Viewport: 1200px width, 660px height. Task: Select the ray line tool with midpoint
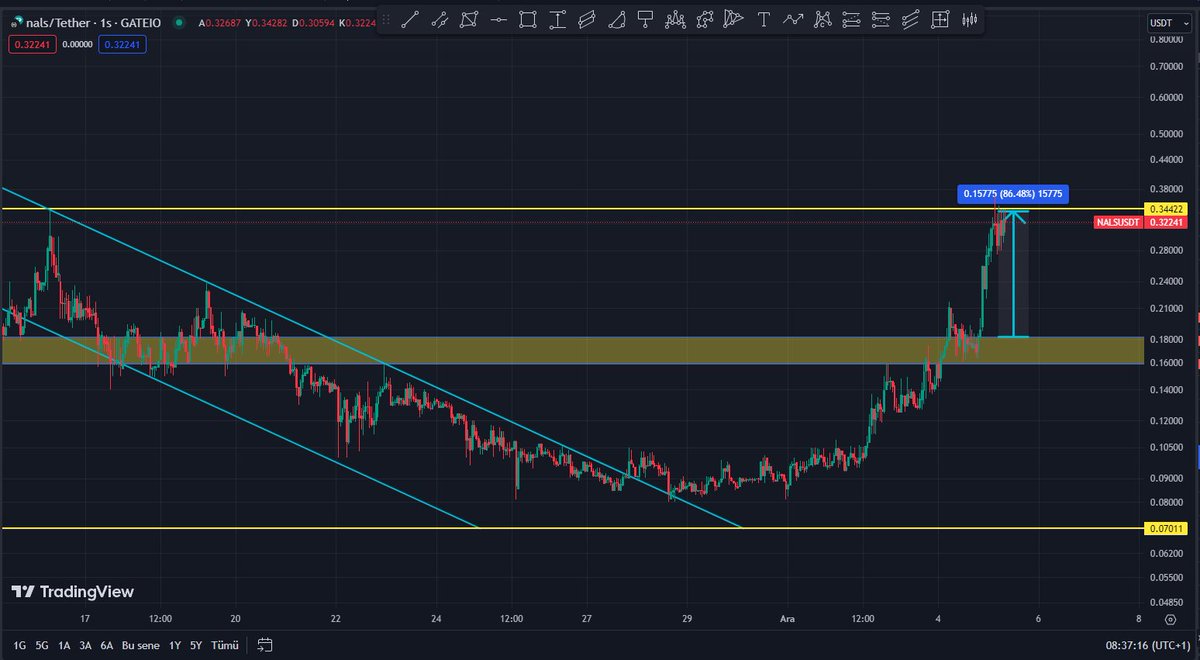(x=439, y=19)
